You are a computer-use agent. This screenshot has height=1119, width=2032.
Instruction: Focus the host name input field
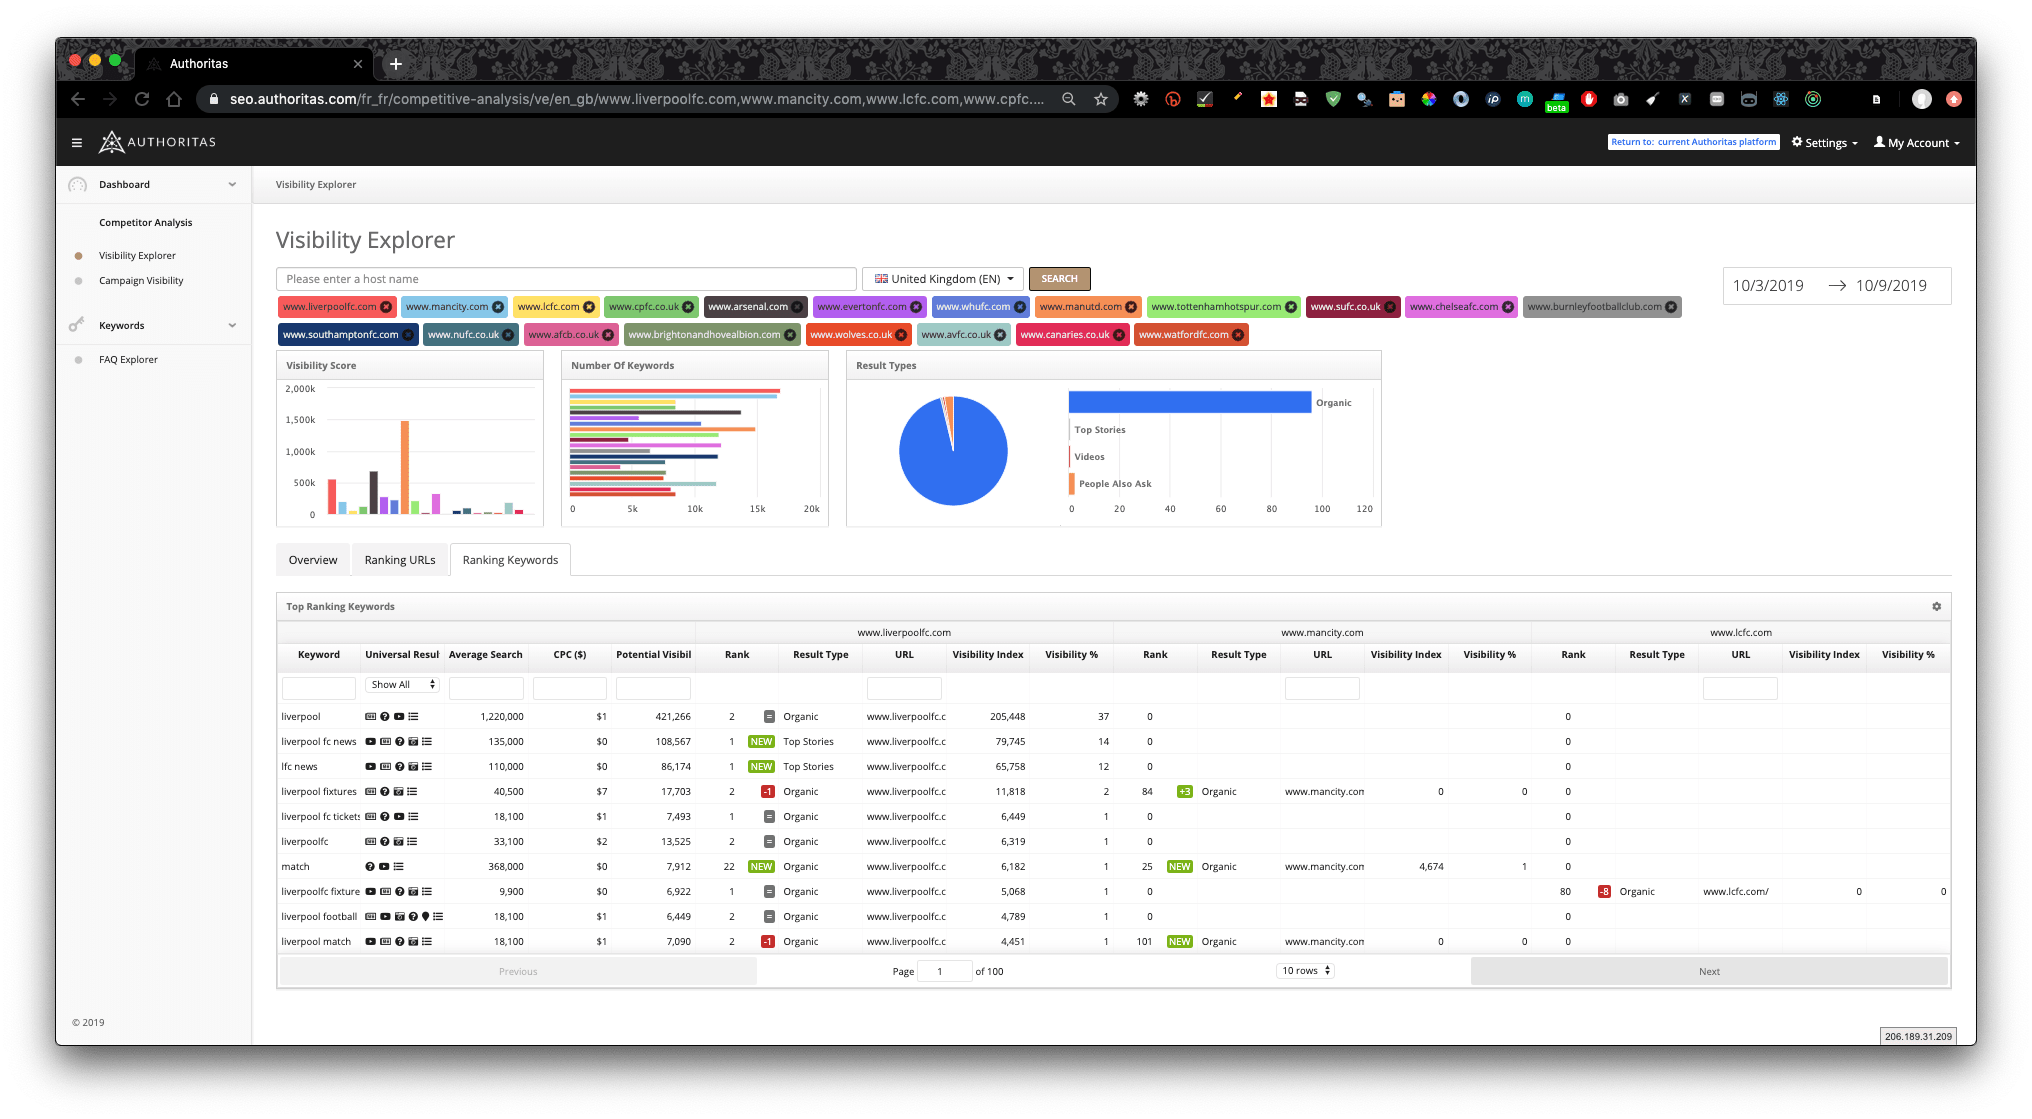tap(566, 279)
